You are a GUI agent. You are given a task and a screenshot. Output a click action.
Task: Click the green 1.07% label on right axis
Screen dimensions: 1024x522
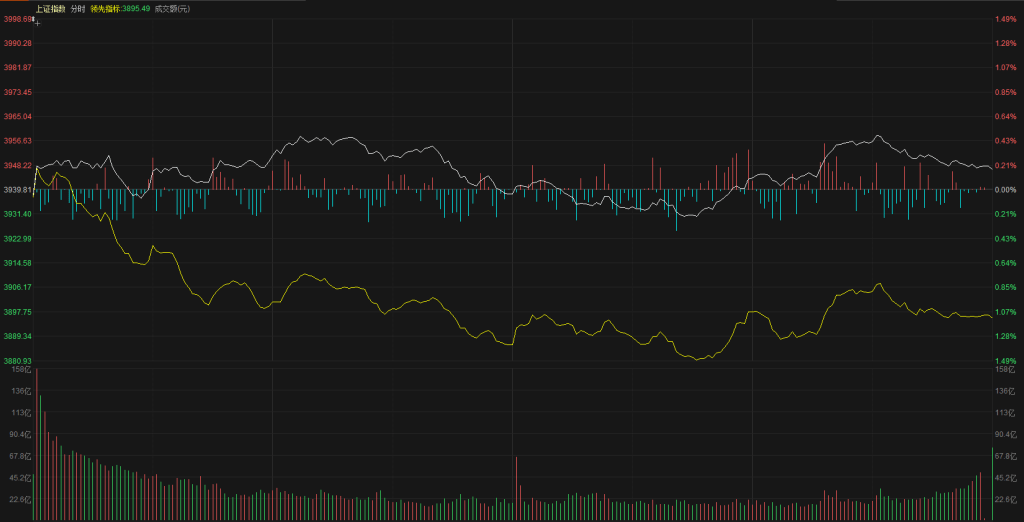[x=1005, y=312]
